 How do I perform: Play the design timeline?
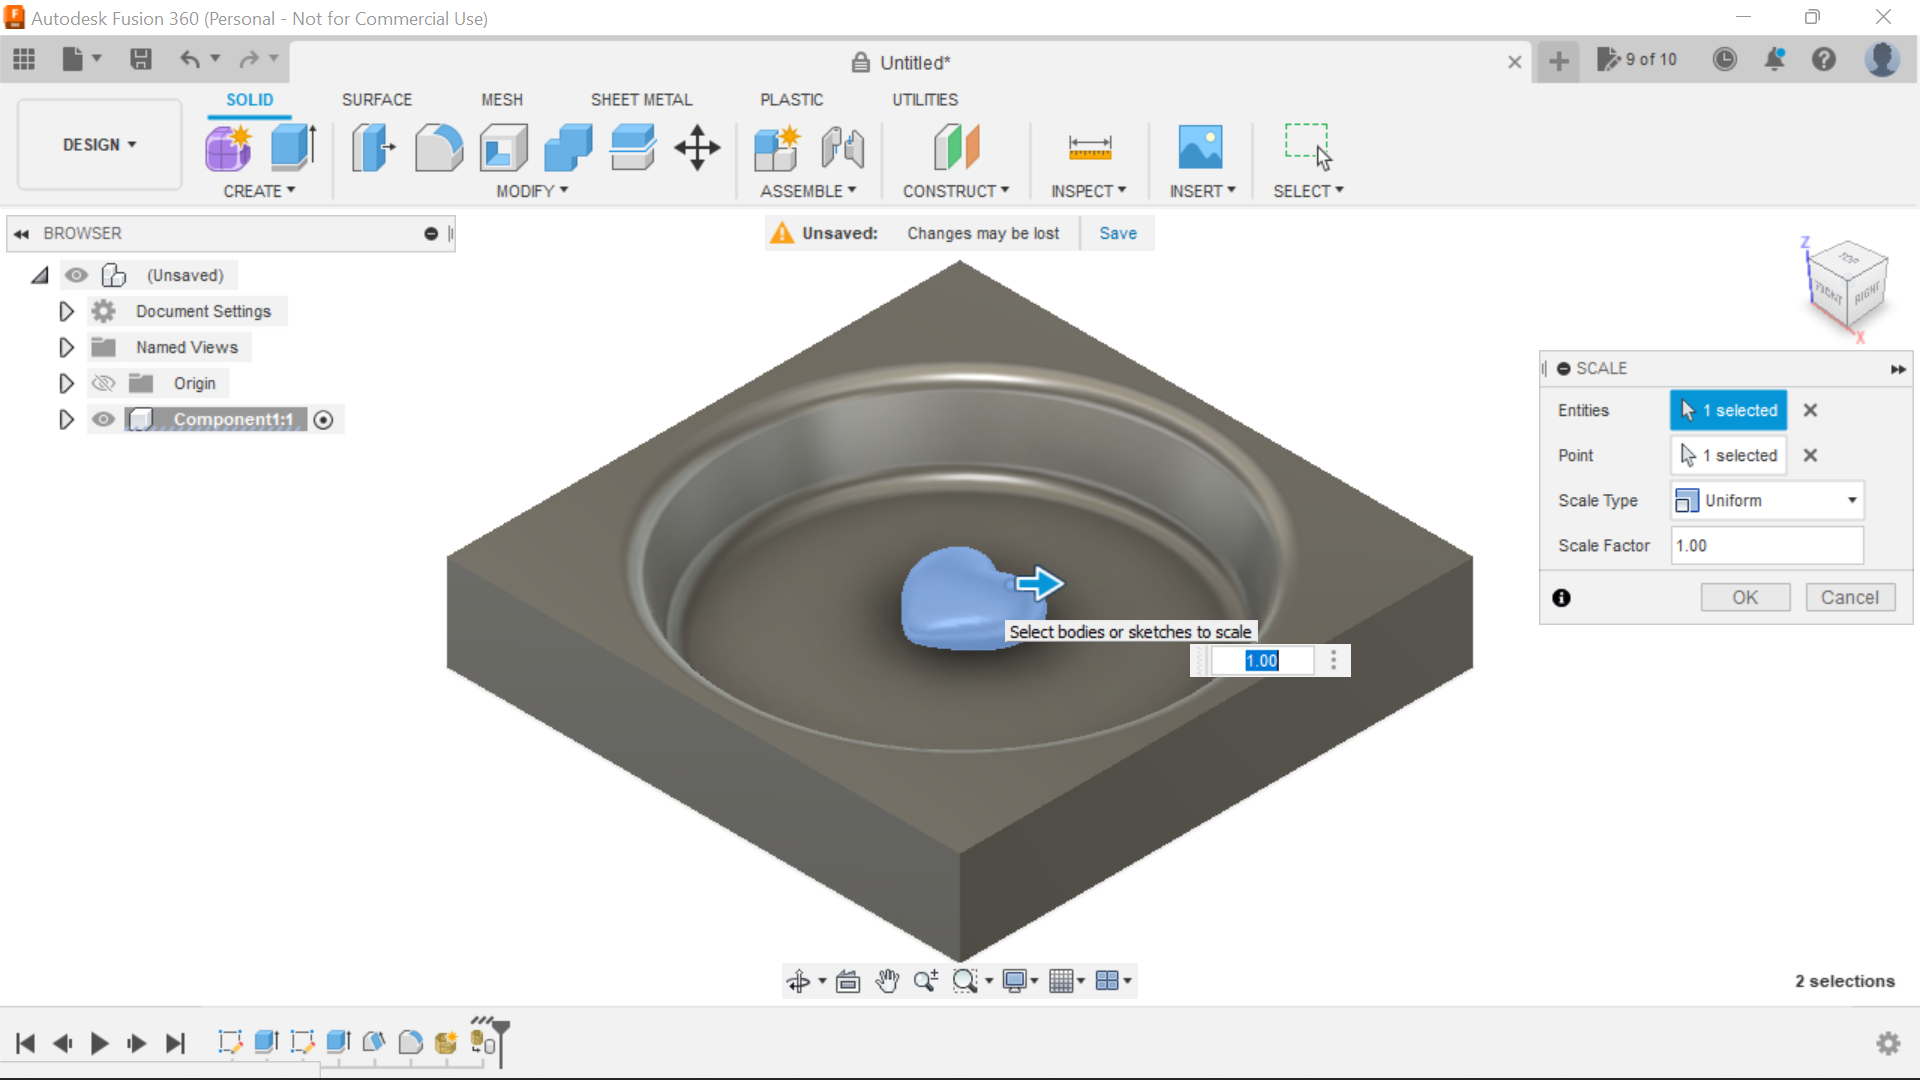tap(99, 1043)
